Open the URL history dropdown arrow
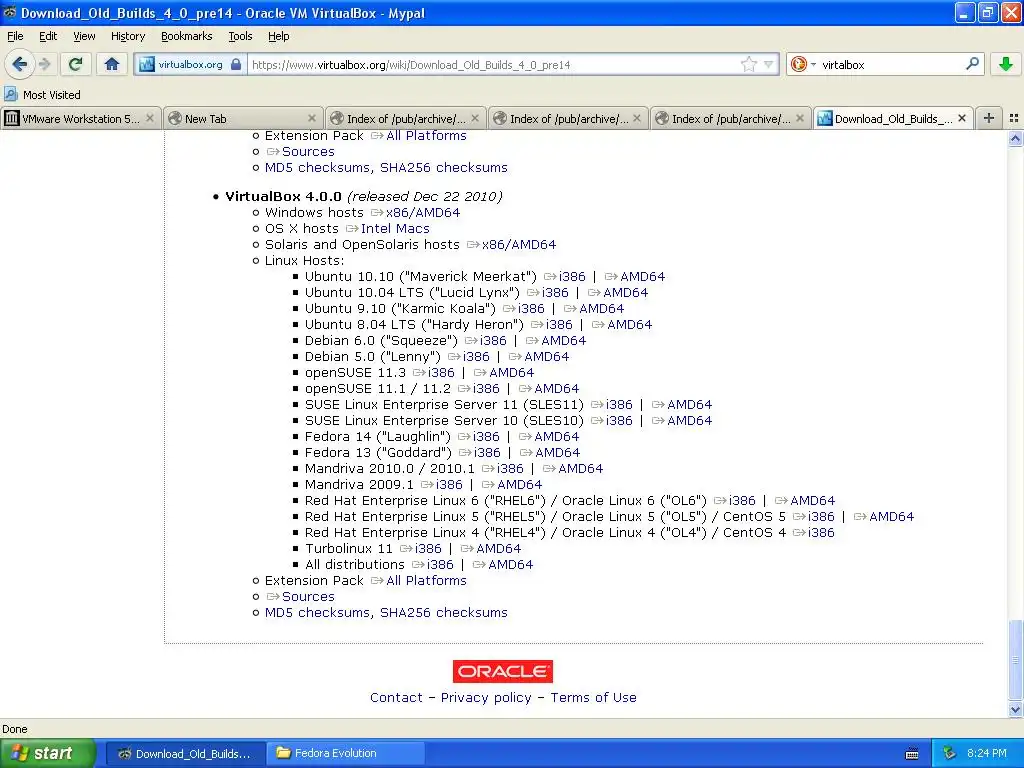Screen dimensions: 1024x768 coord(769,64)
